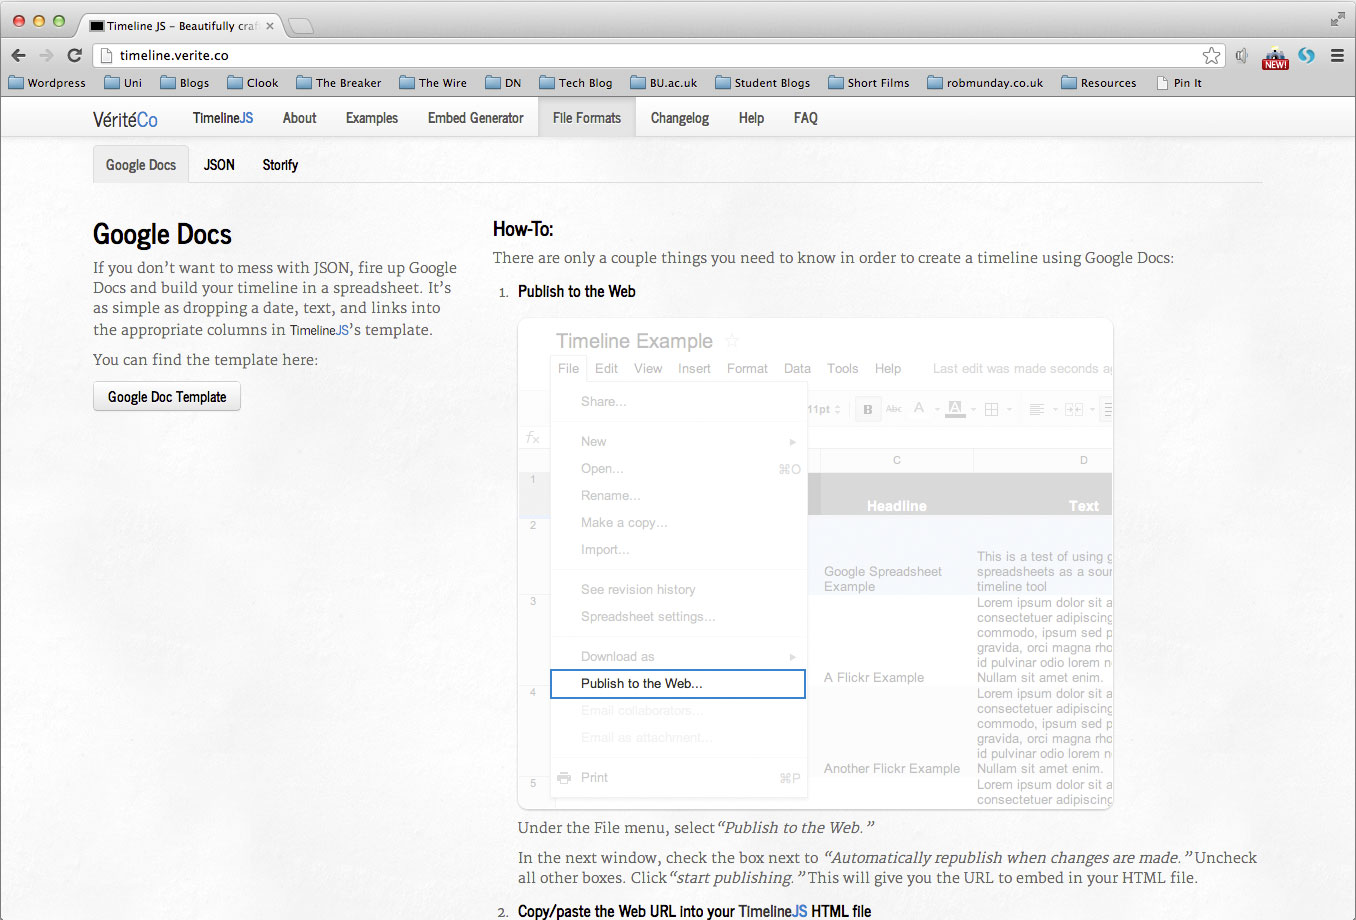Screen dimensions: 1356x920
Task: Click the Publish to the Web screenshot image
Action: (815, 564)
